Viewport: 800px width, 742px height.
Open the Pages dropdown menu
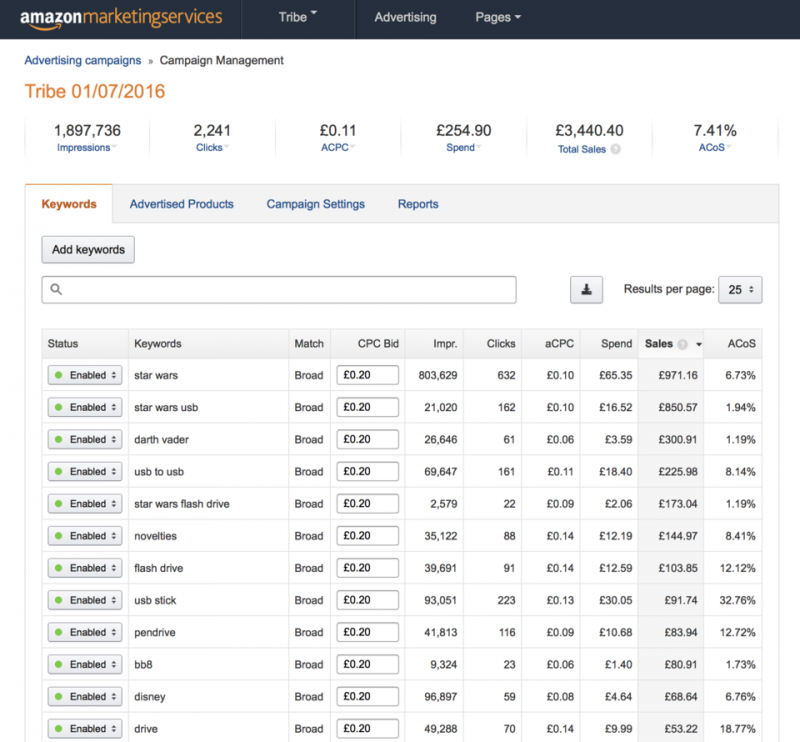[x=498, y=17]
